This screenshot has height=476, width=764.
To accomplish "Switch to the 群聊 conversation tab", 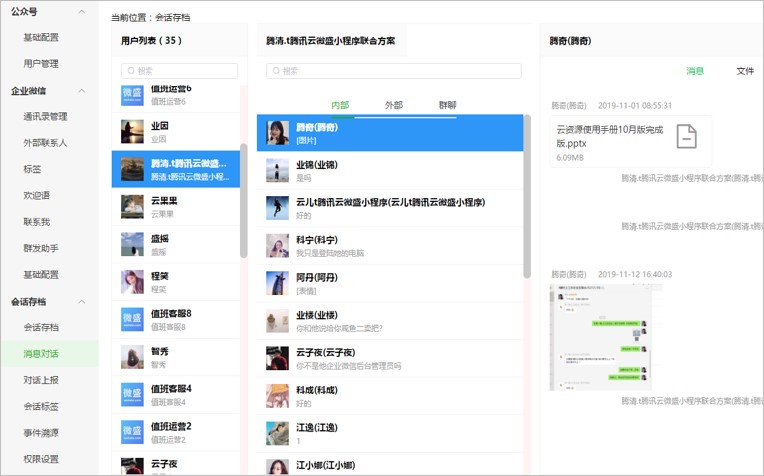I will 447,105.
